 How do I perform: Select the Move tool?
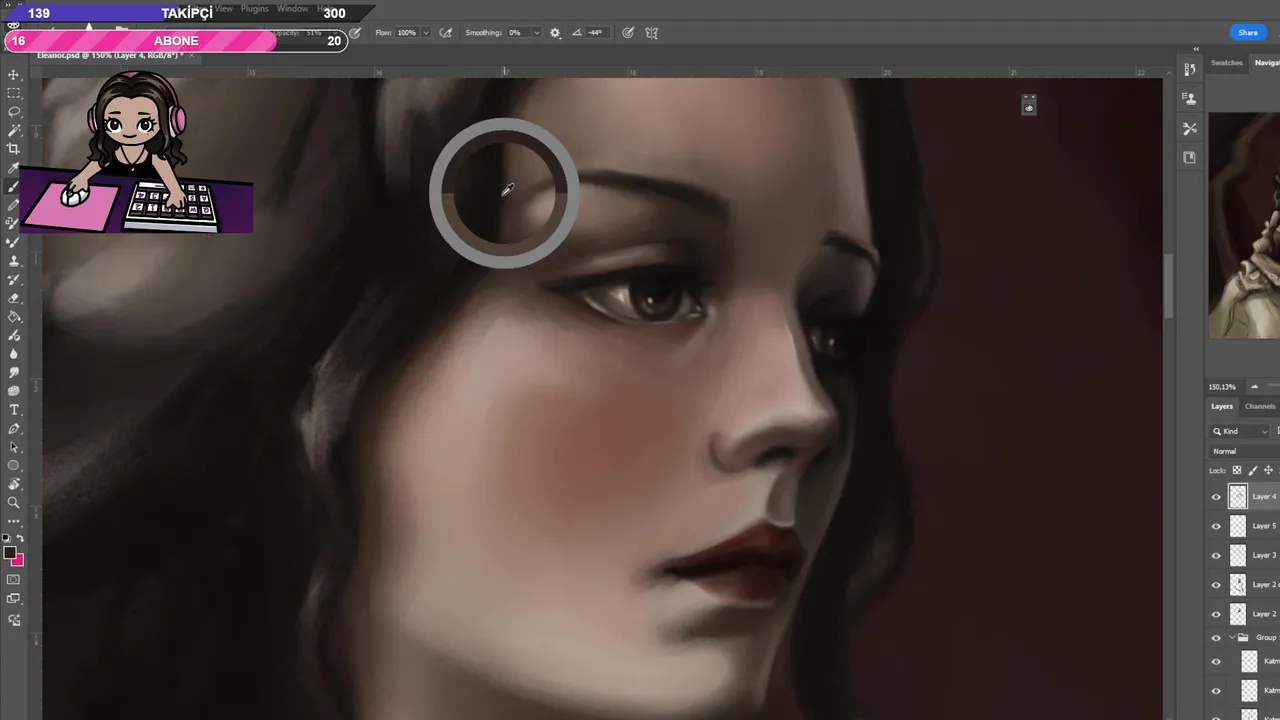pyautogui.click(x=14, y=75)
